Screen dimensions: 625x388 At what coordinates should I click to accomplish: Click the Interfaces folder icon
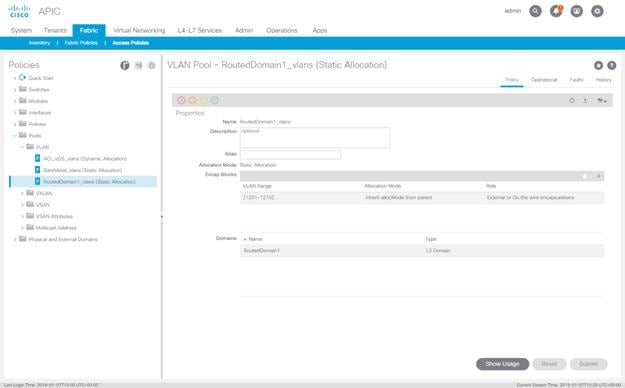coord(23,112)
